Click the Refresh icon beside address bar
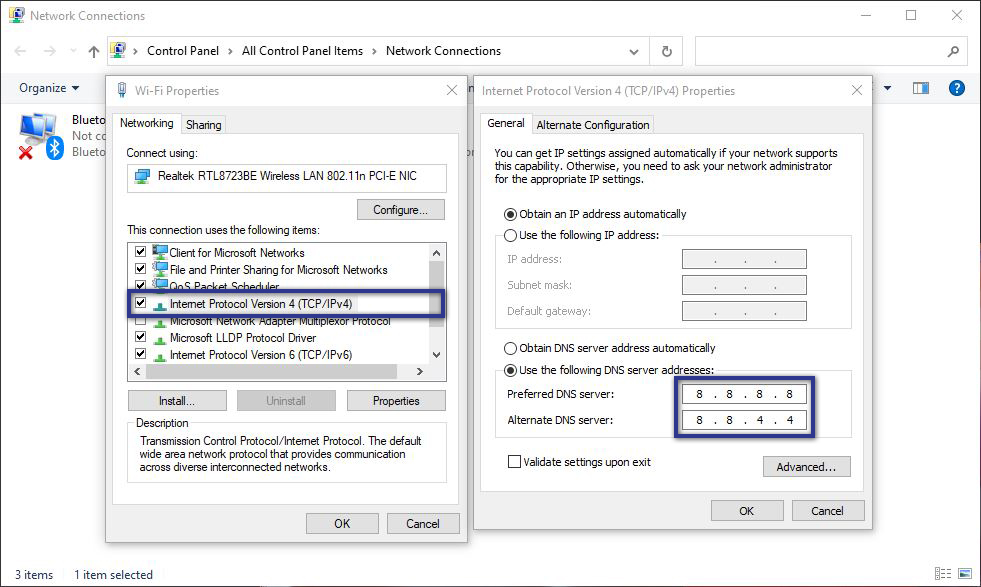 665,51
